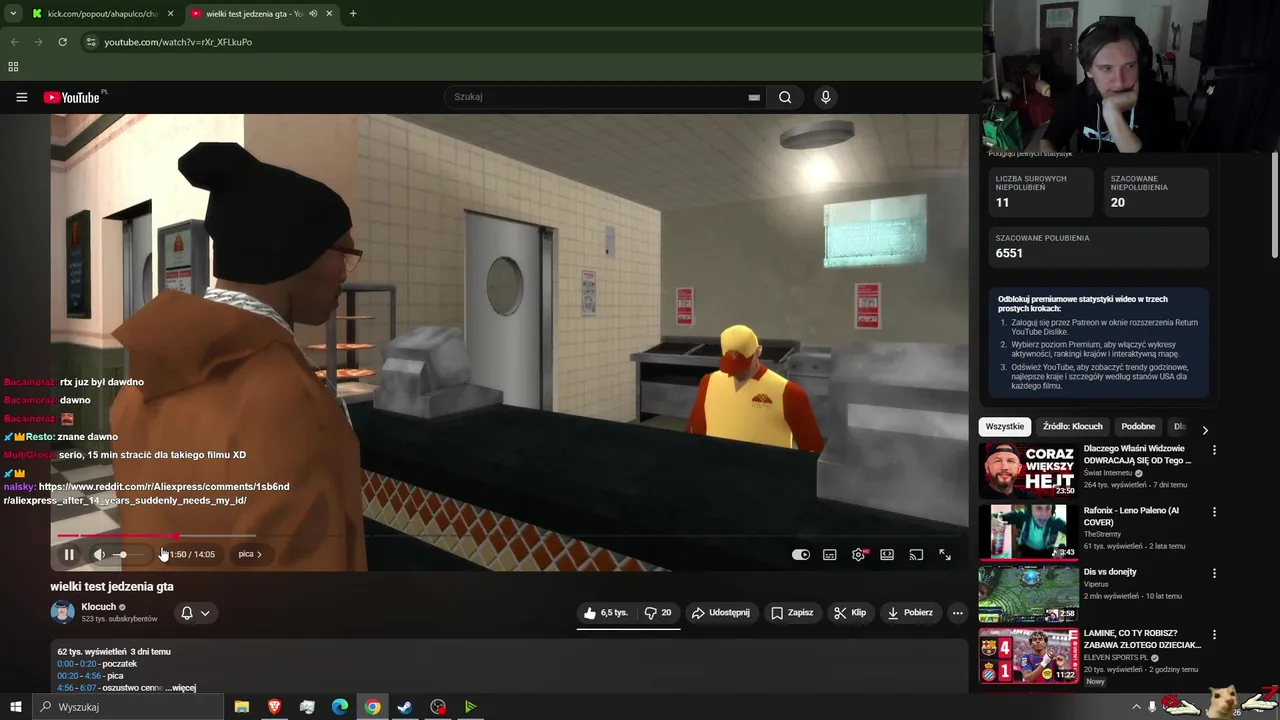Like the video with thumbs up

click(606, 613)
